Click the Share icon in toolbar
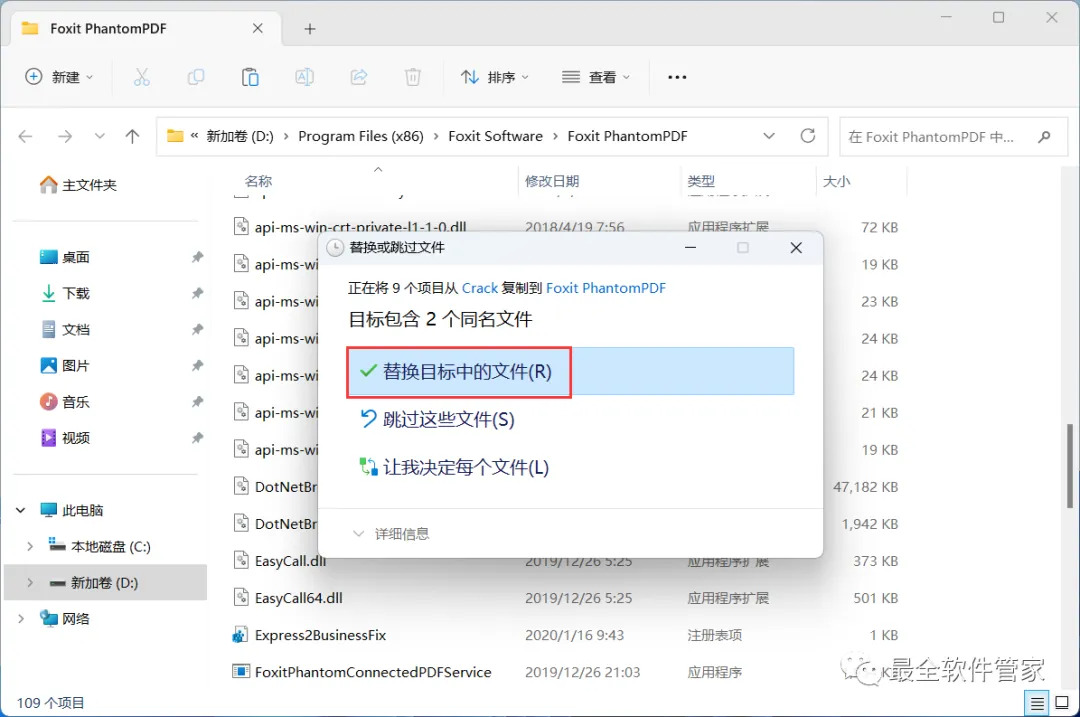The height and width of the screenshot is (717, 1080). click(x=358, y=77)
